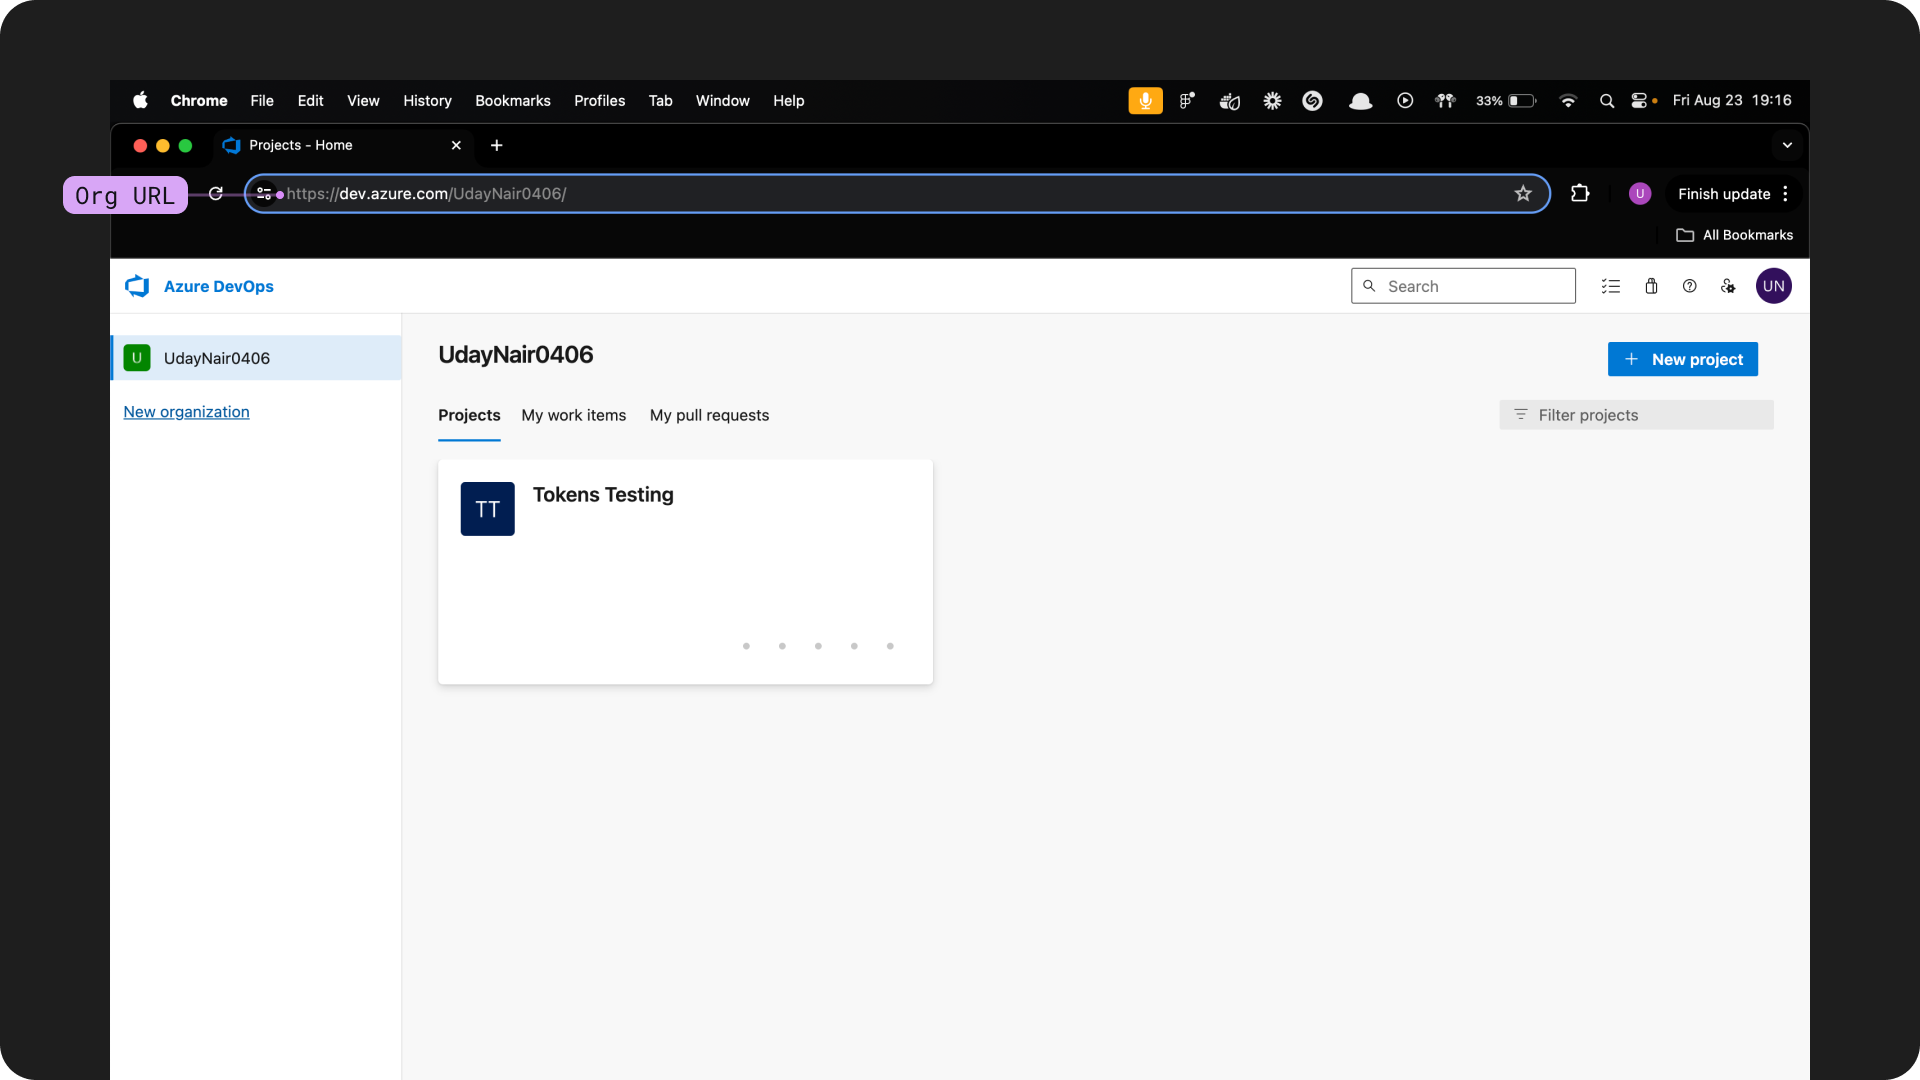
Task: Open the tab search chevron dropdown
Action: pyautogui.click(x=1787, y=145)
